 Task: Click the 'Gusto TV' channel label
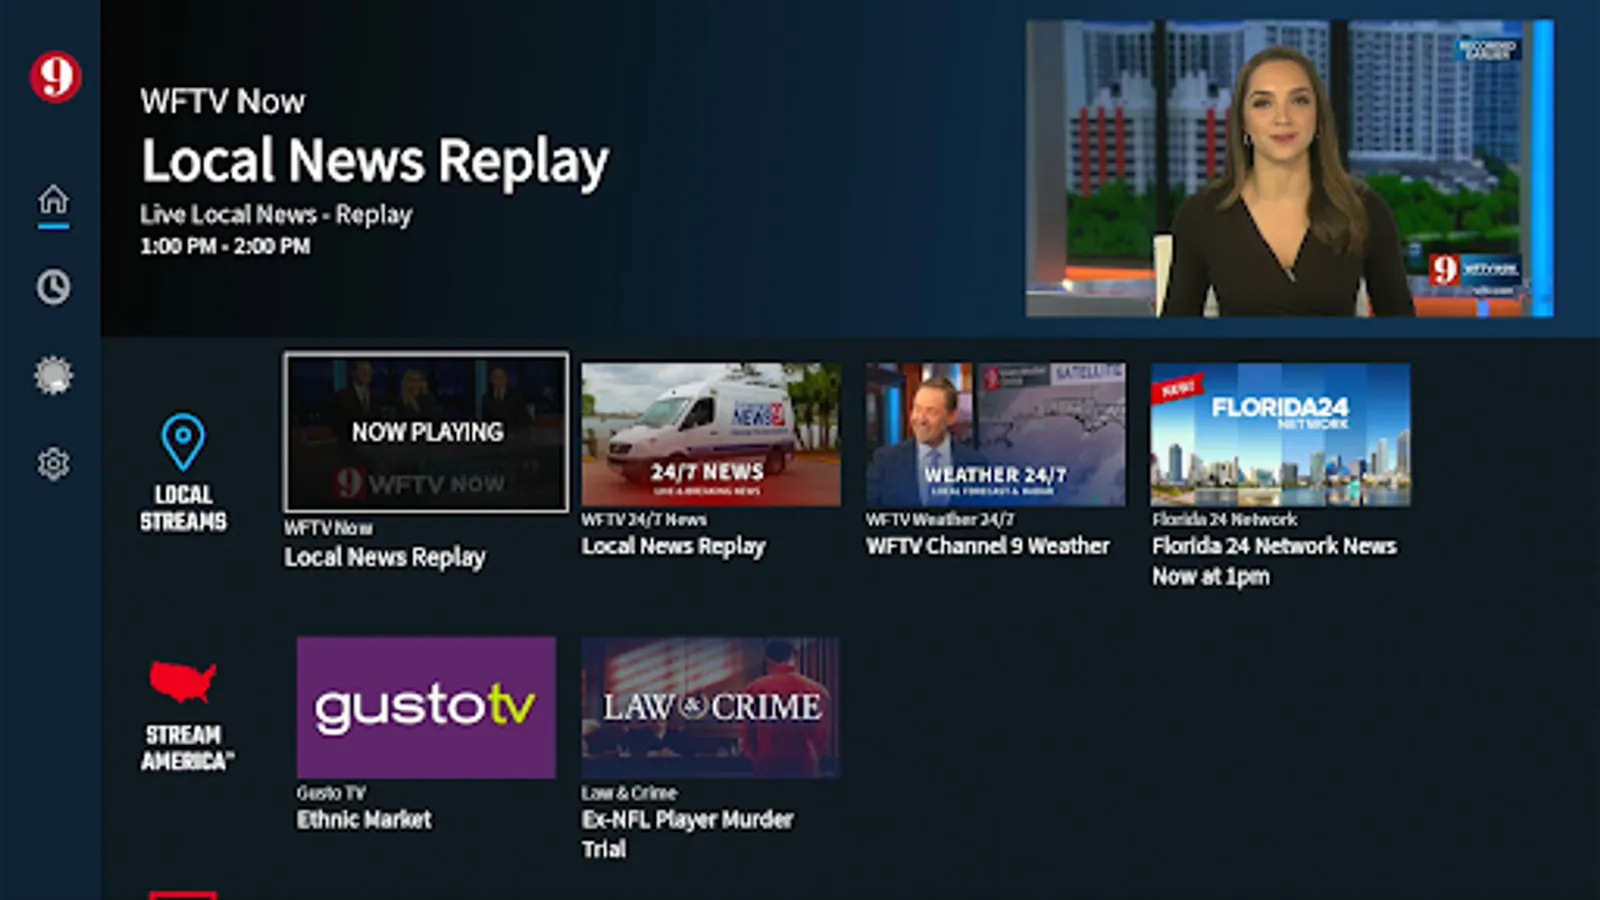[331, 793]
